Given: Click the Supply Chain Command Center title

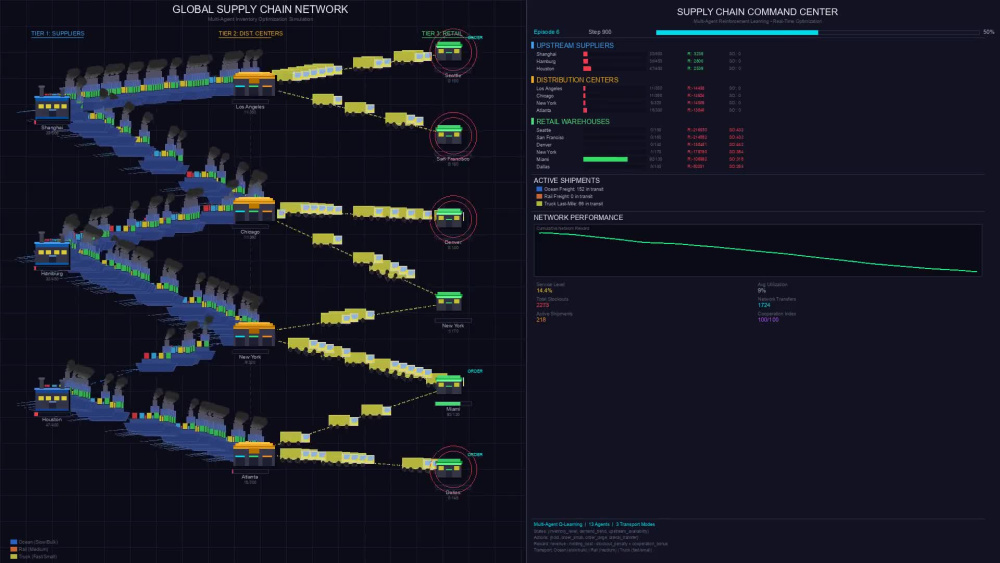Looking at the screenshot, I should tap(757, 12).
